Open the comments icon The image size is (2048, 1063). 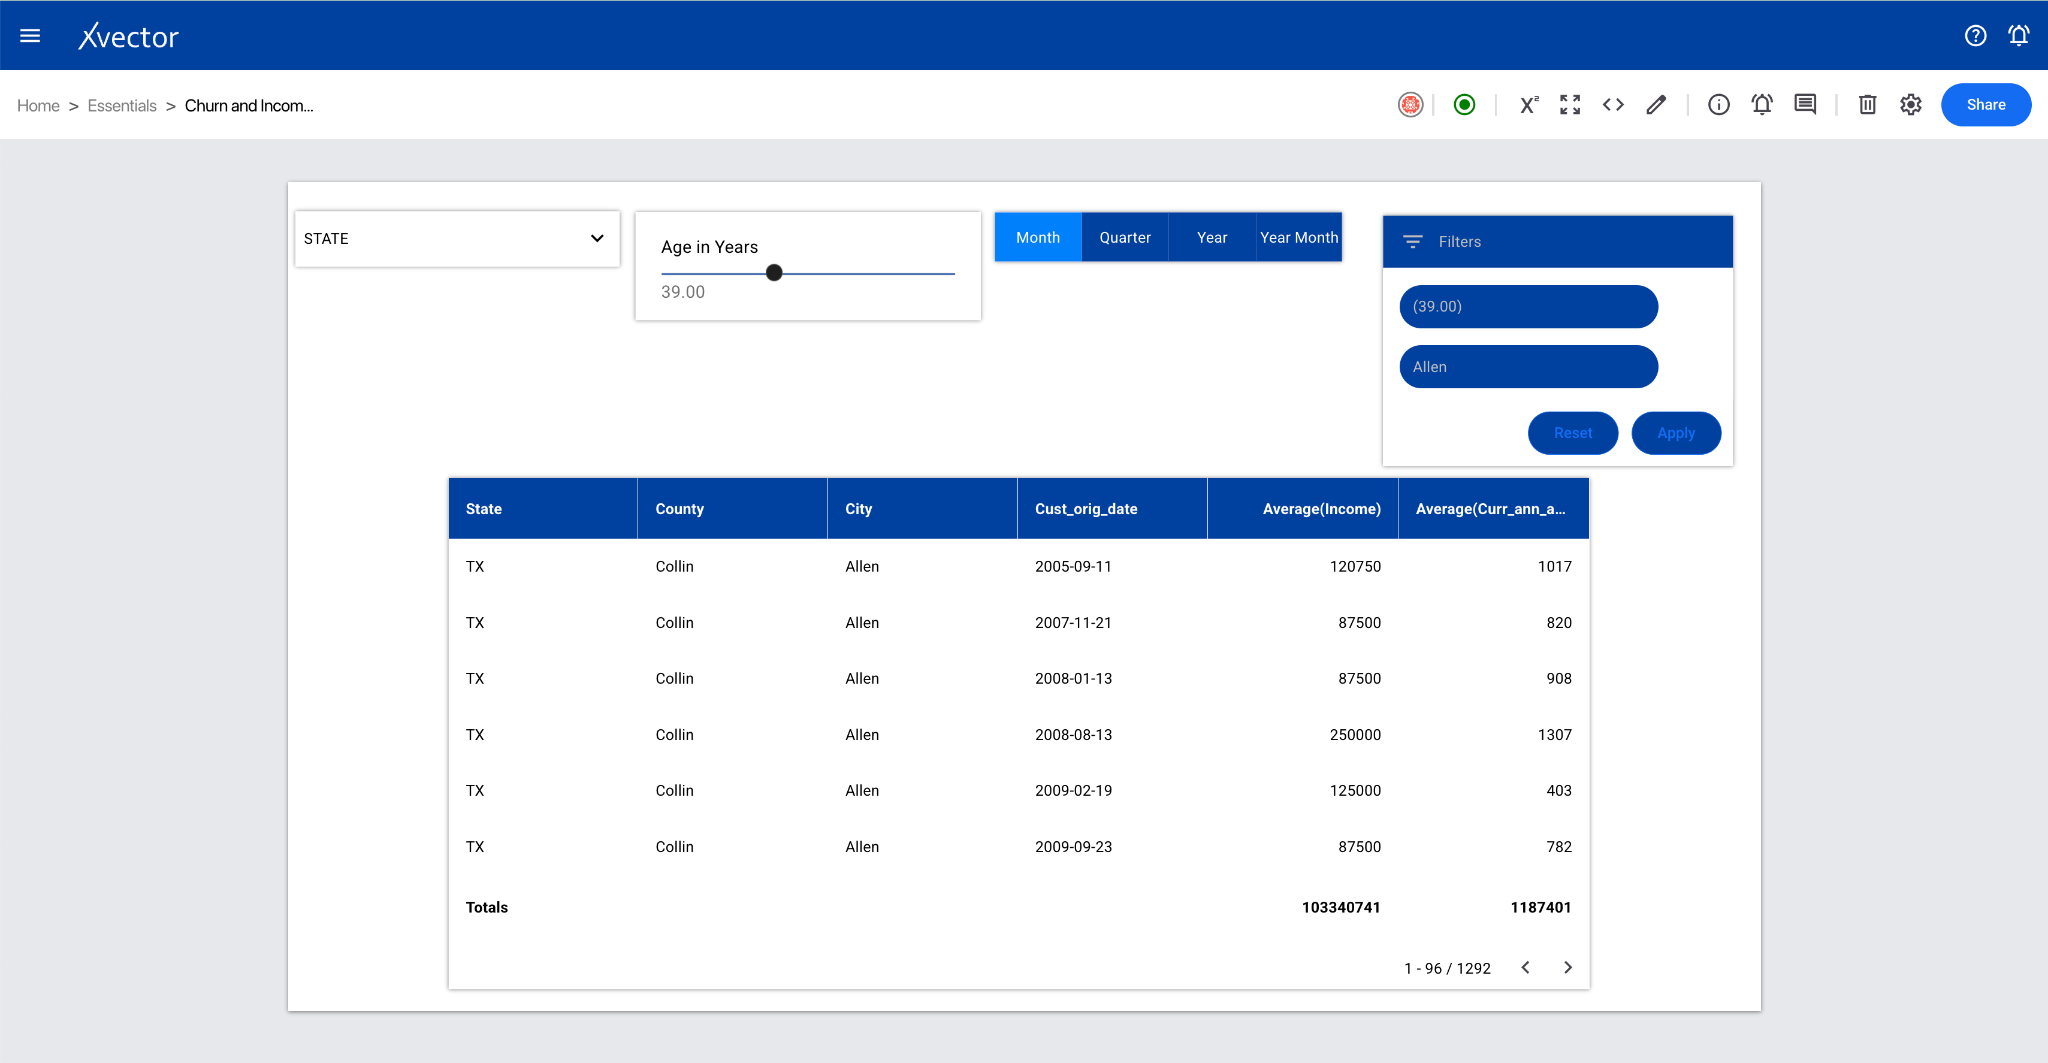click(1805, 105)
